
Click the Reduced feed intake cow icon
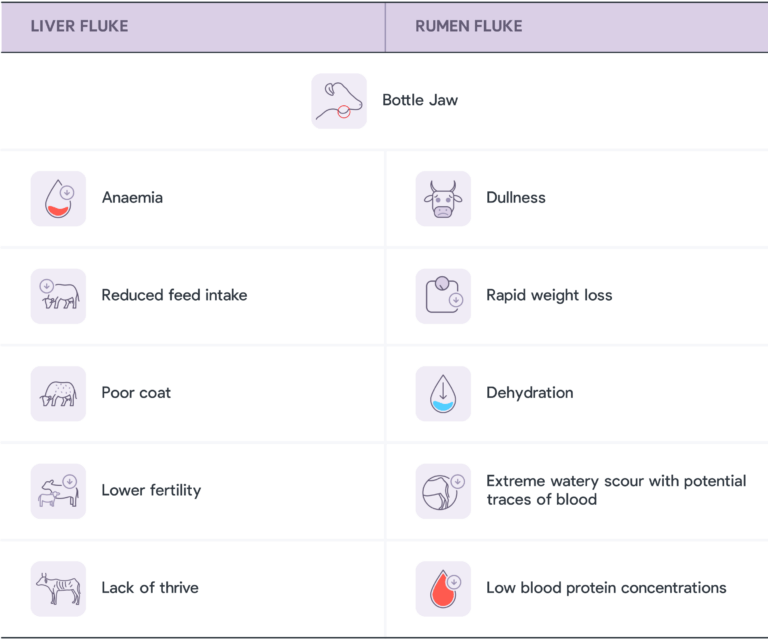(58, 295)
